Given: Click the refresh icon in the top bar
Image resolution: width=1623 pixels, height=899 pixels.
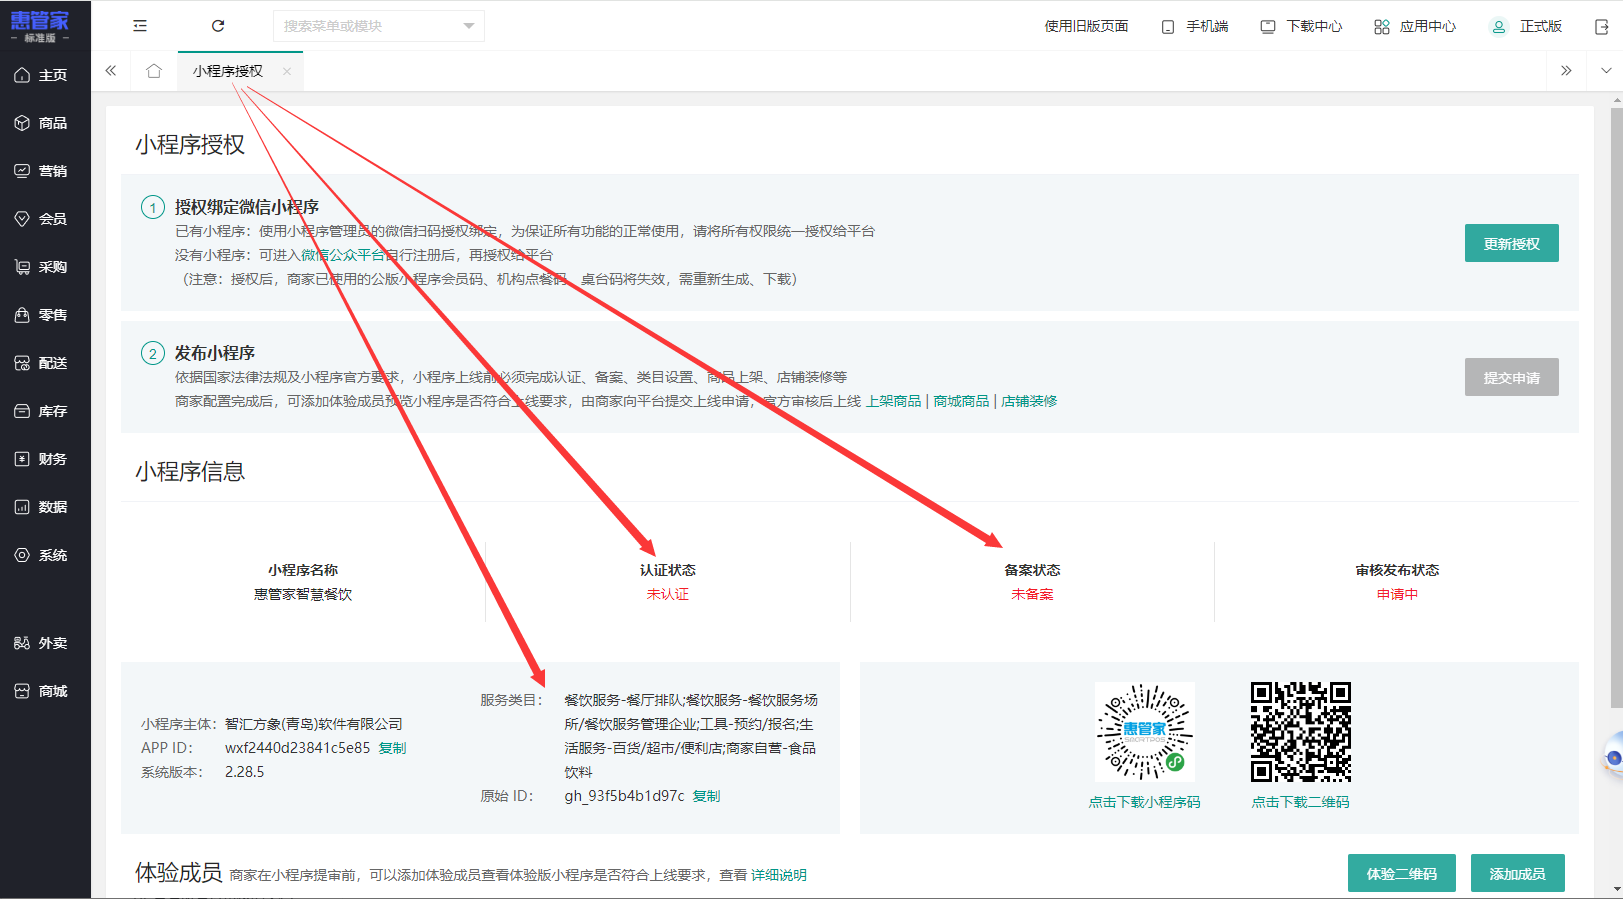Looking at the screenshot, I should [x=218, y=26].
